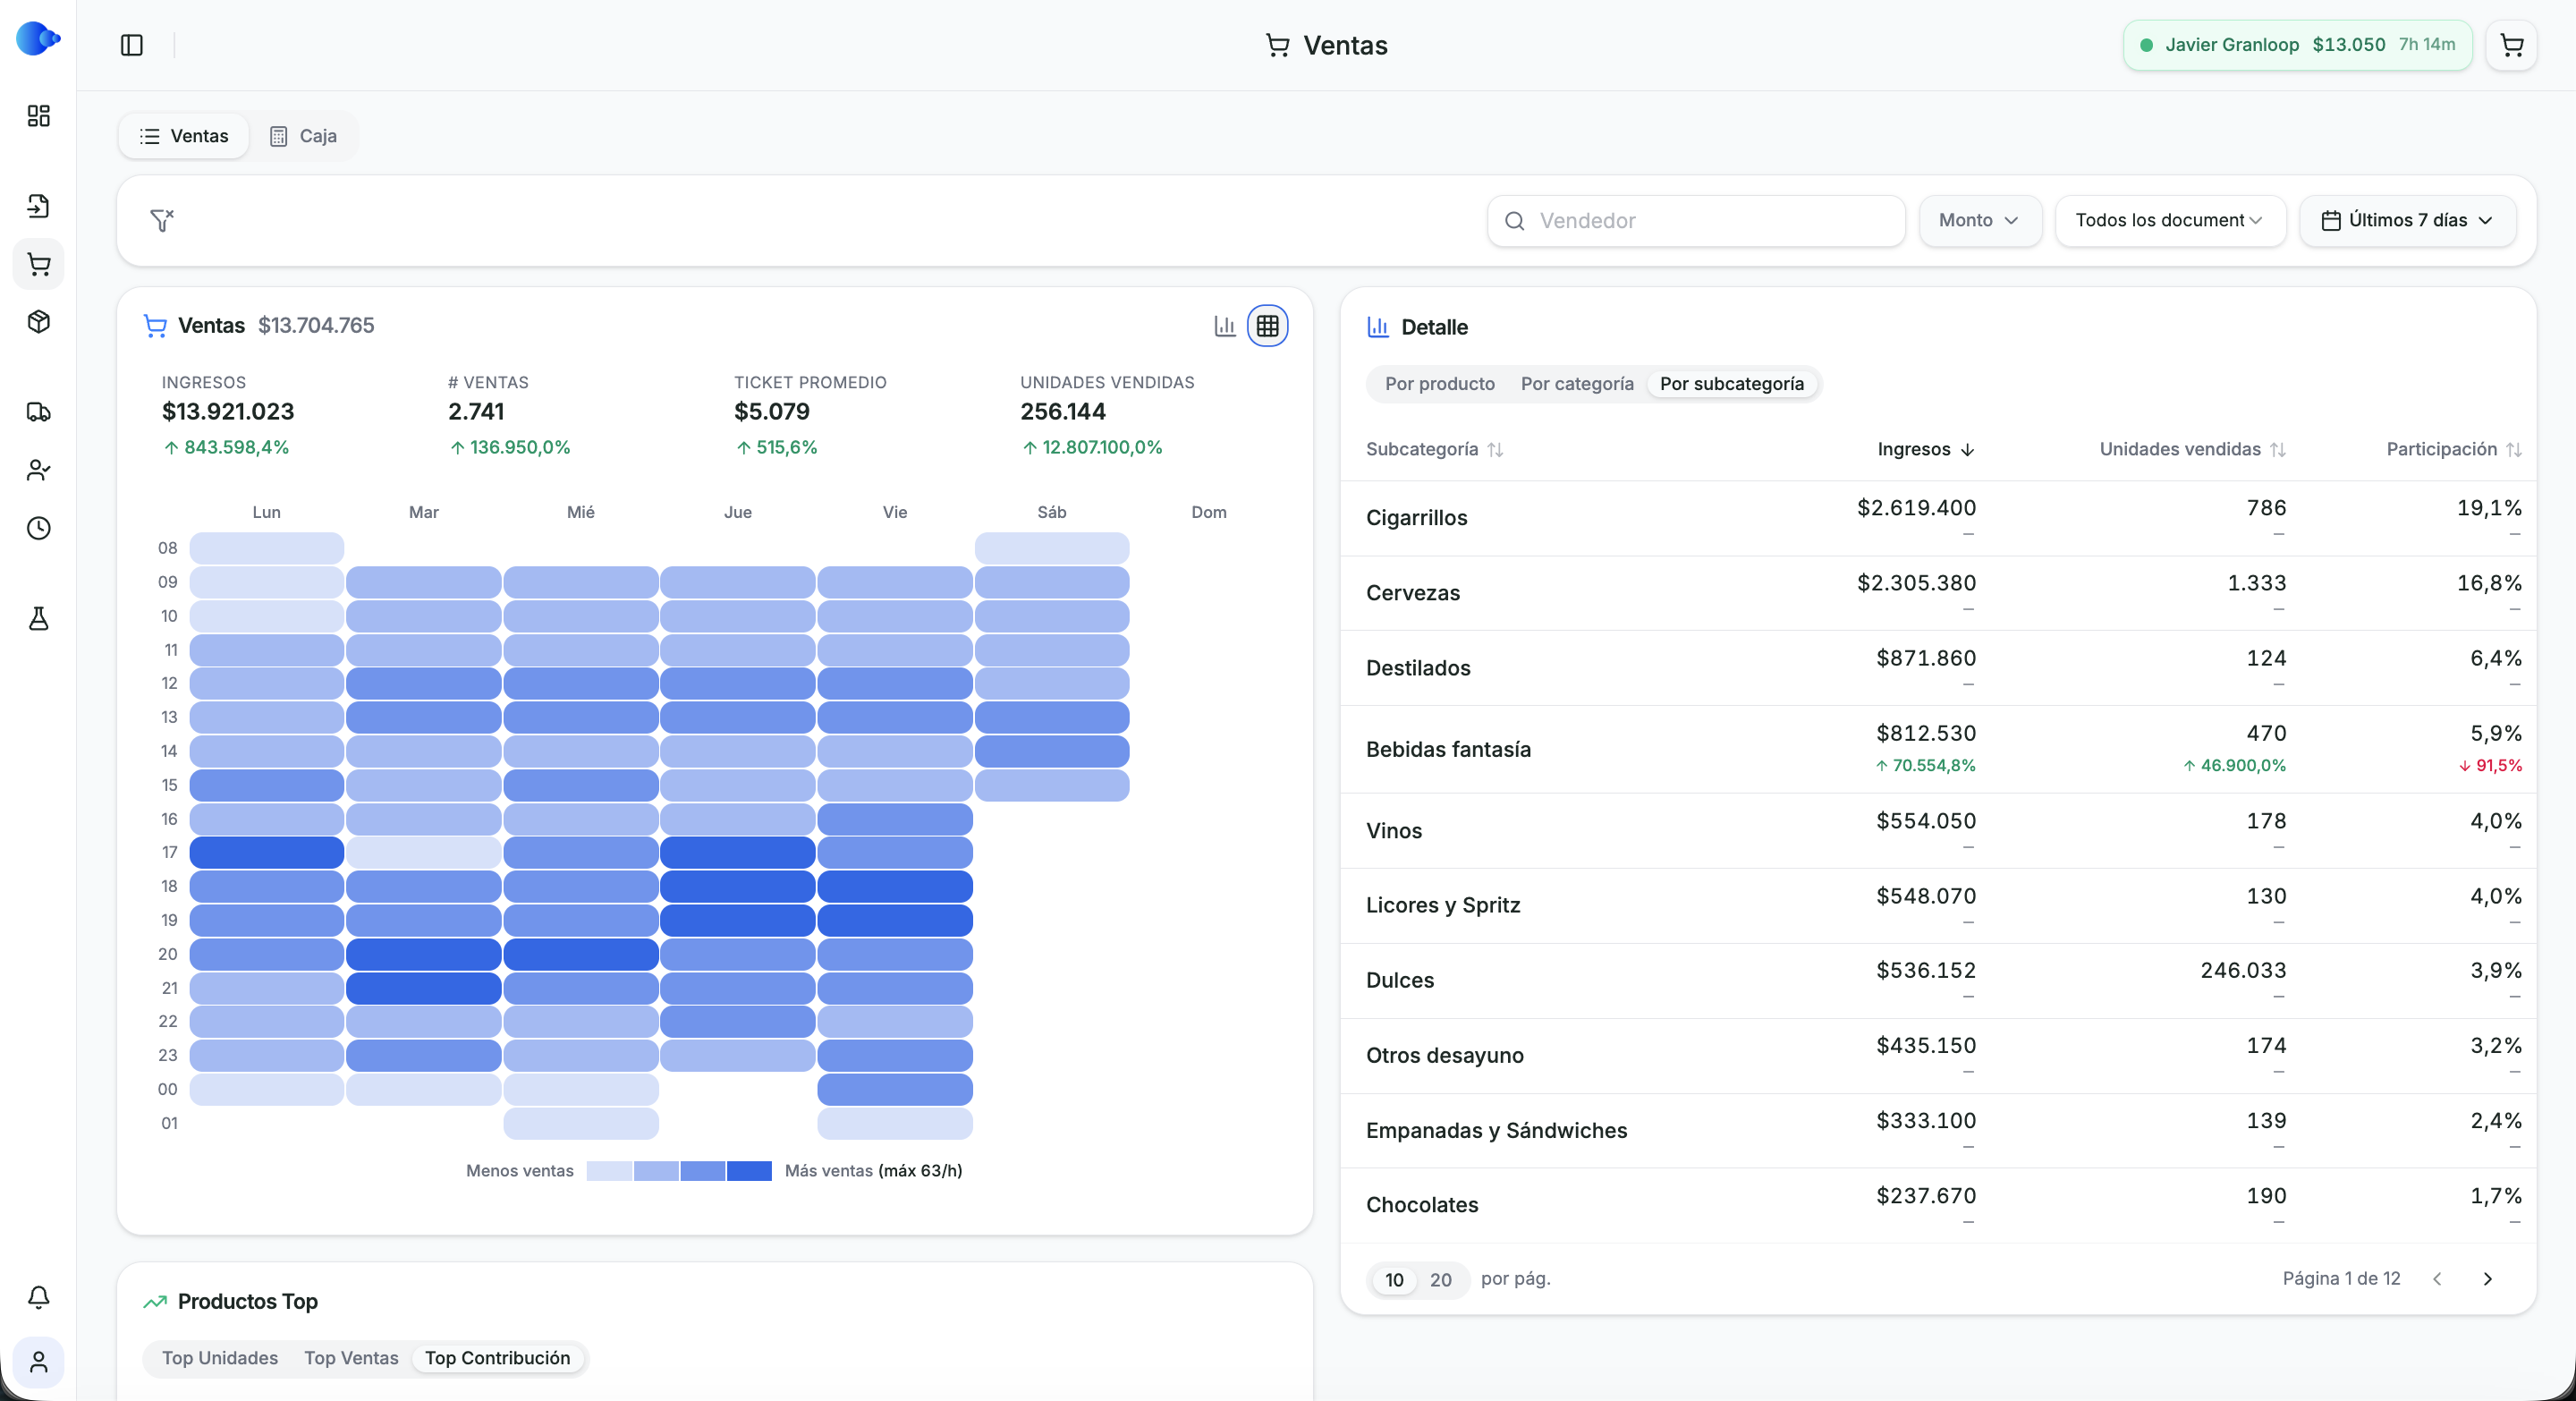Sort by Participación column arrows

point(2514,450)
